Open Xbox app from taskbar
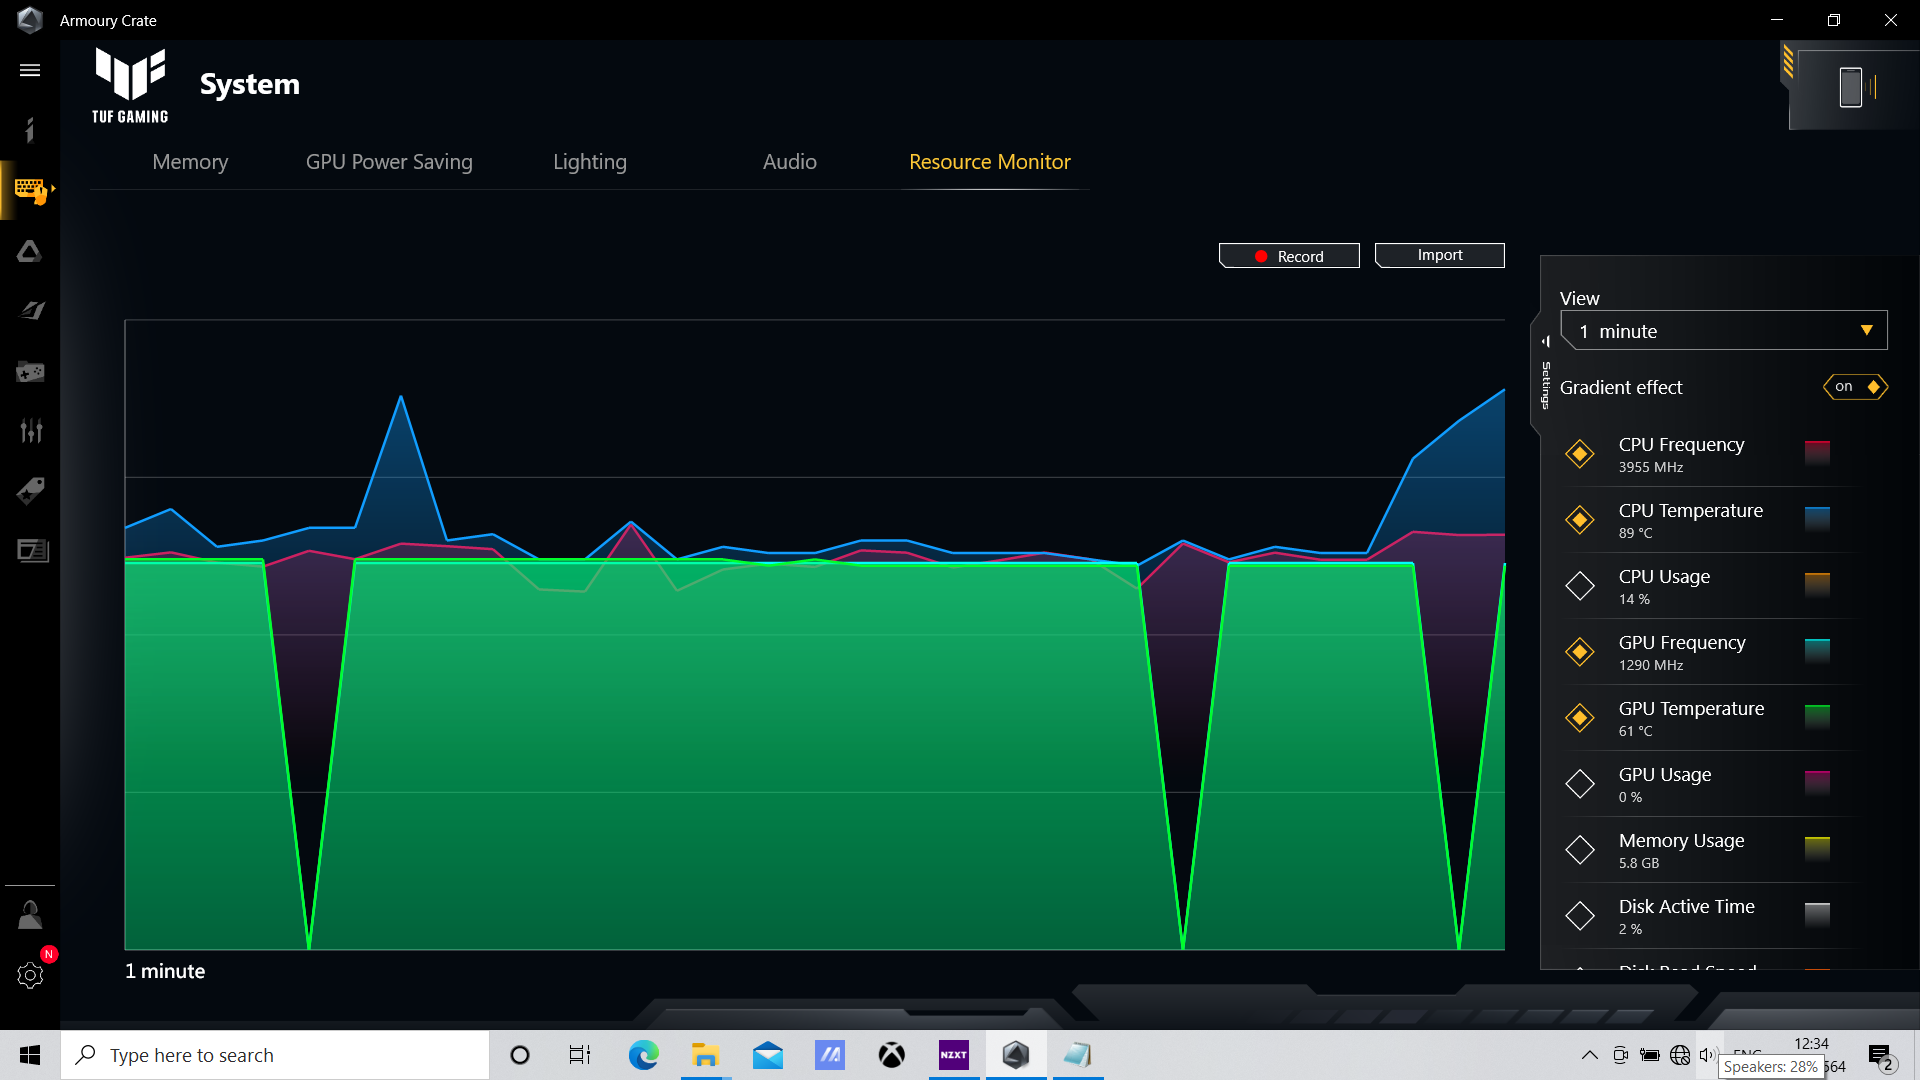1920x1080 pixels. 892,1055
